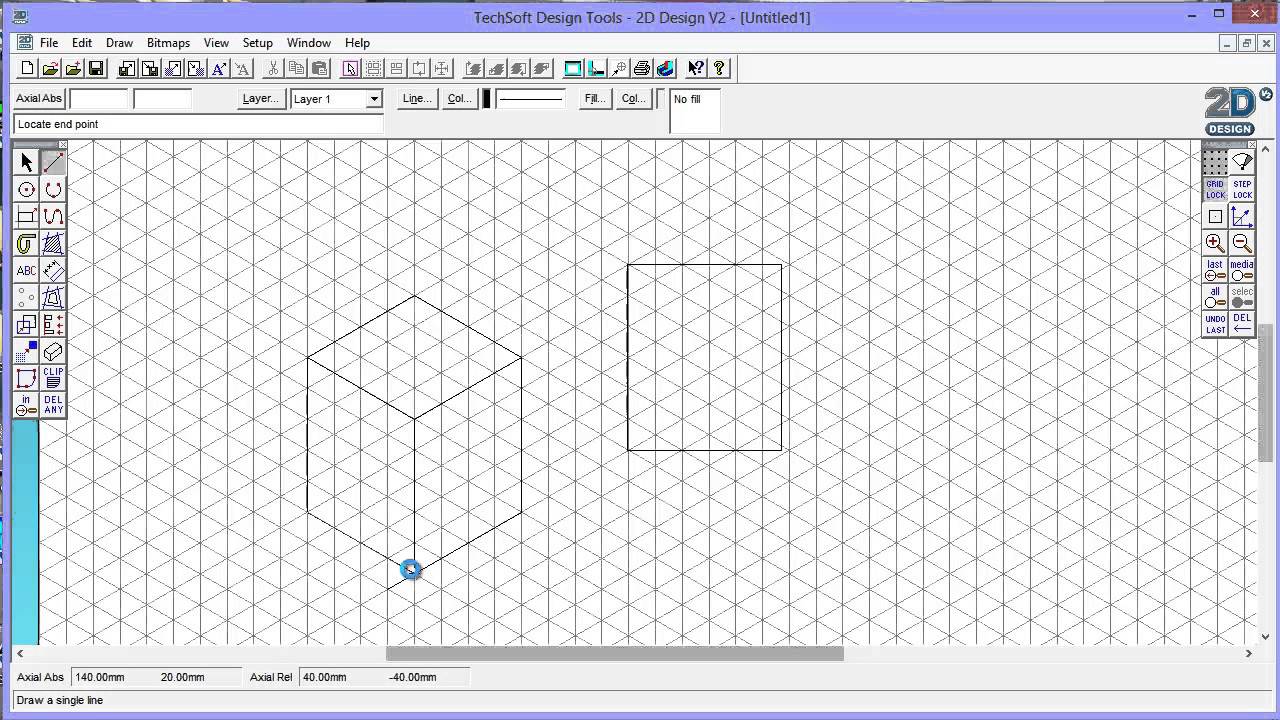Image resolution: width=1280 pixels, height=720 pixels.
Task: Click the UNDO LAST button
Action: point(1215,324)
